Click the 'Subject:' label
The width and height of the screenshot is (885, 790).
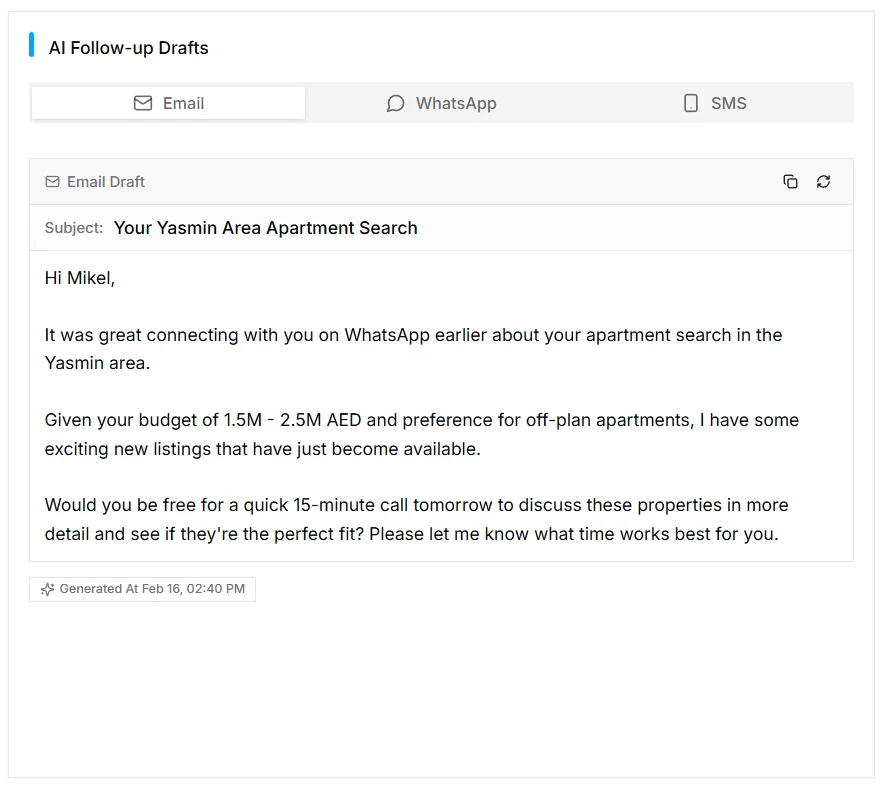click(x=74, y=228)
